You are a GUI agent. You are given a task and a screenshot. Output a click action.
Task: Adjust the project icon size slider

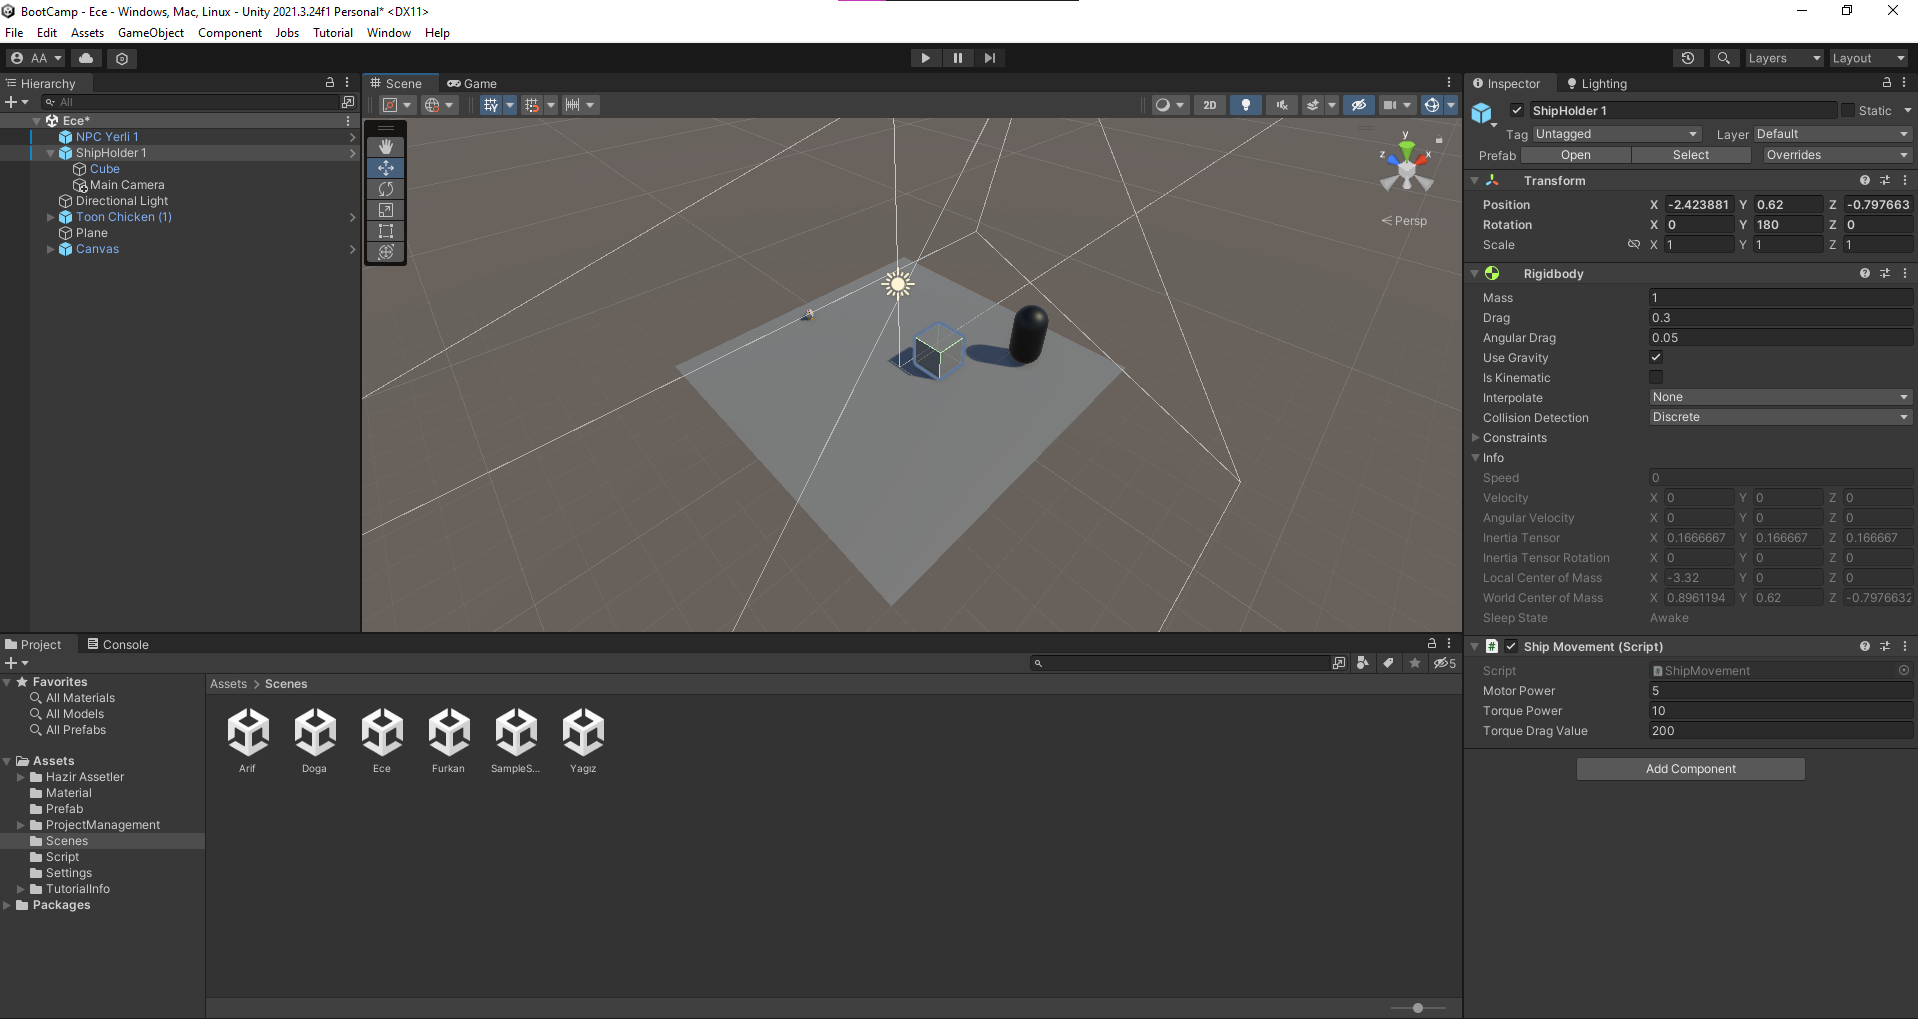point(1418,1008)
